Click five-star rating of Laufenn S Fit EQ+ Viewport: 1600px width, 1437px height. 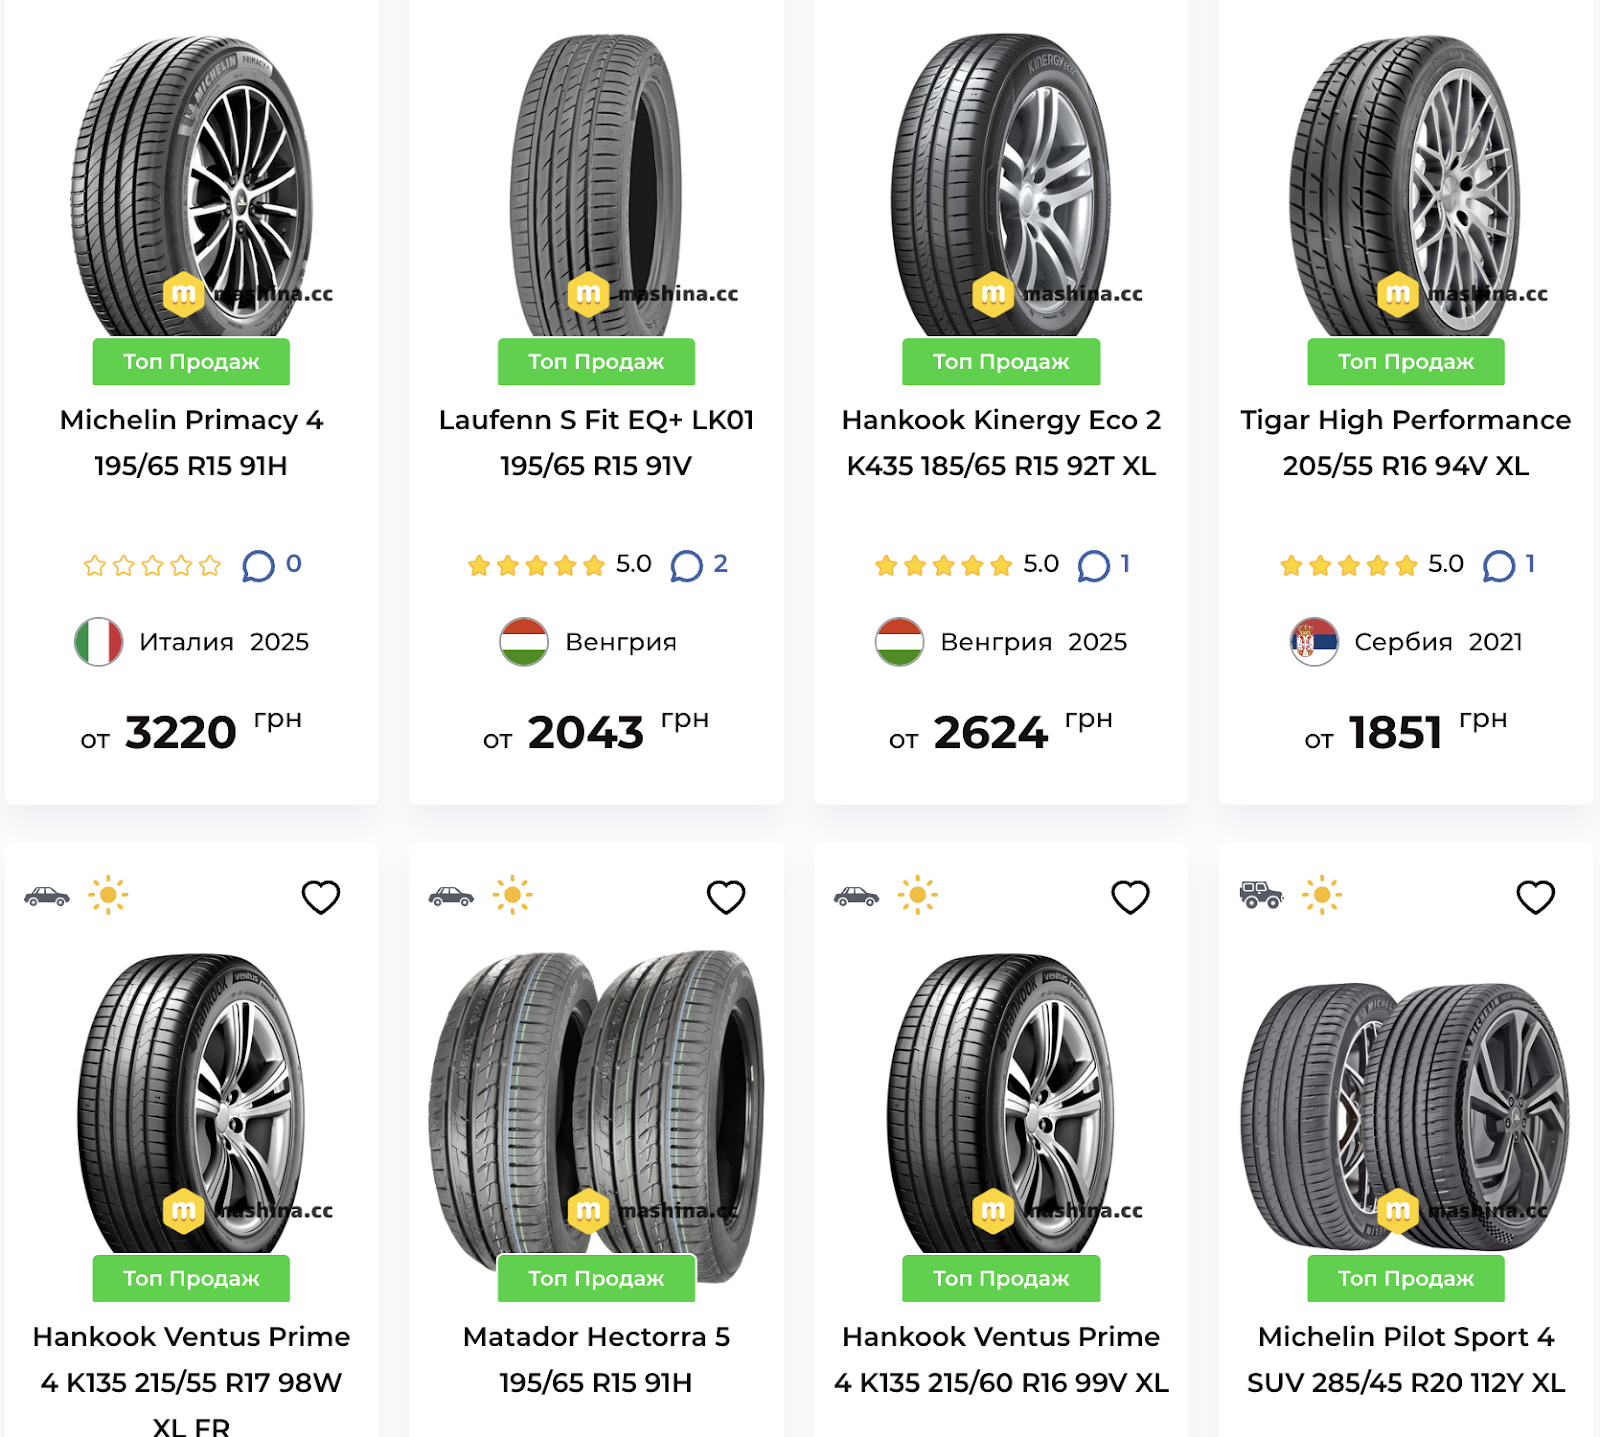pos(537,566)
